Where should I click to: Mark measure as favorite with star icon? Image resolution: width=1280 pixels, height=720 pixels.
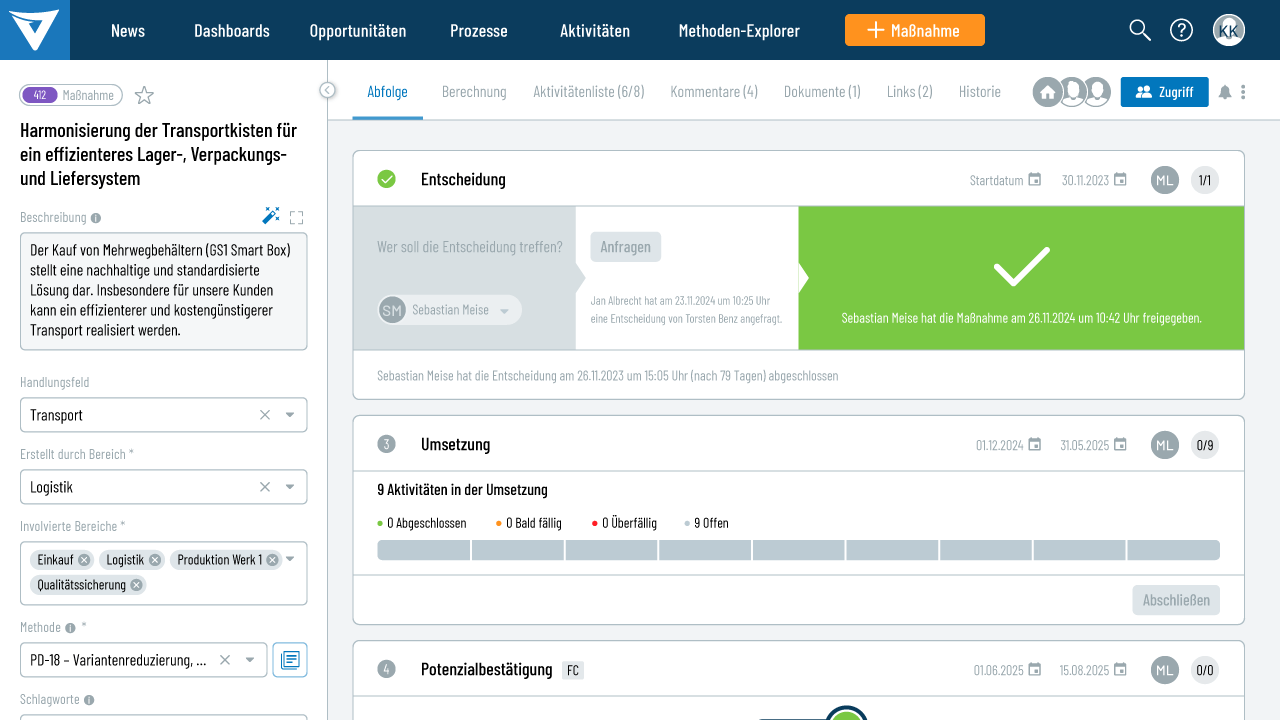pyautogui.click(x=145, y=96)
